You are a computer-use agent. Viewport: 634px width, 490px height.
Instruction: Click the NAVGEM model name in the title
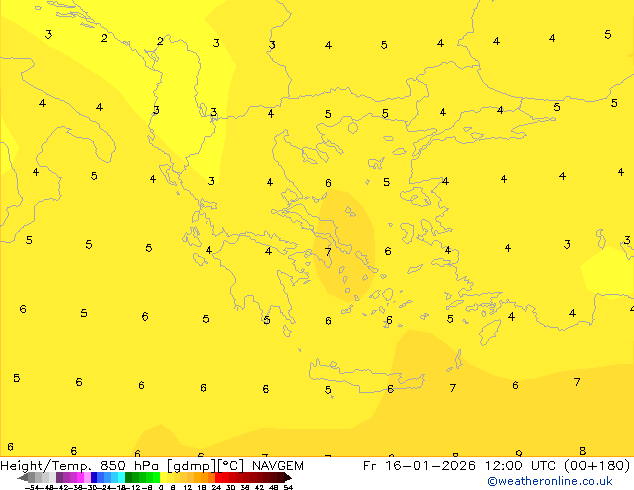click(x=278, y=466)
